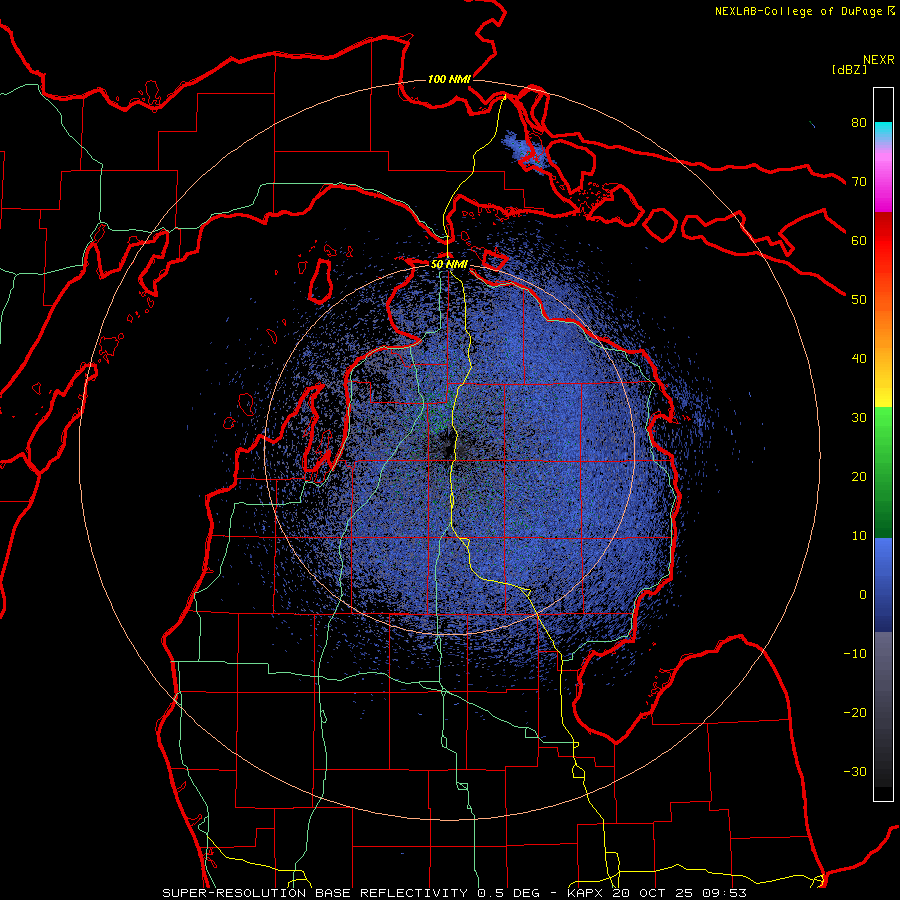Screen dimensions: 900x900
Task: Click the -20 dBZ scale value
Action: [855, 712]
